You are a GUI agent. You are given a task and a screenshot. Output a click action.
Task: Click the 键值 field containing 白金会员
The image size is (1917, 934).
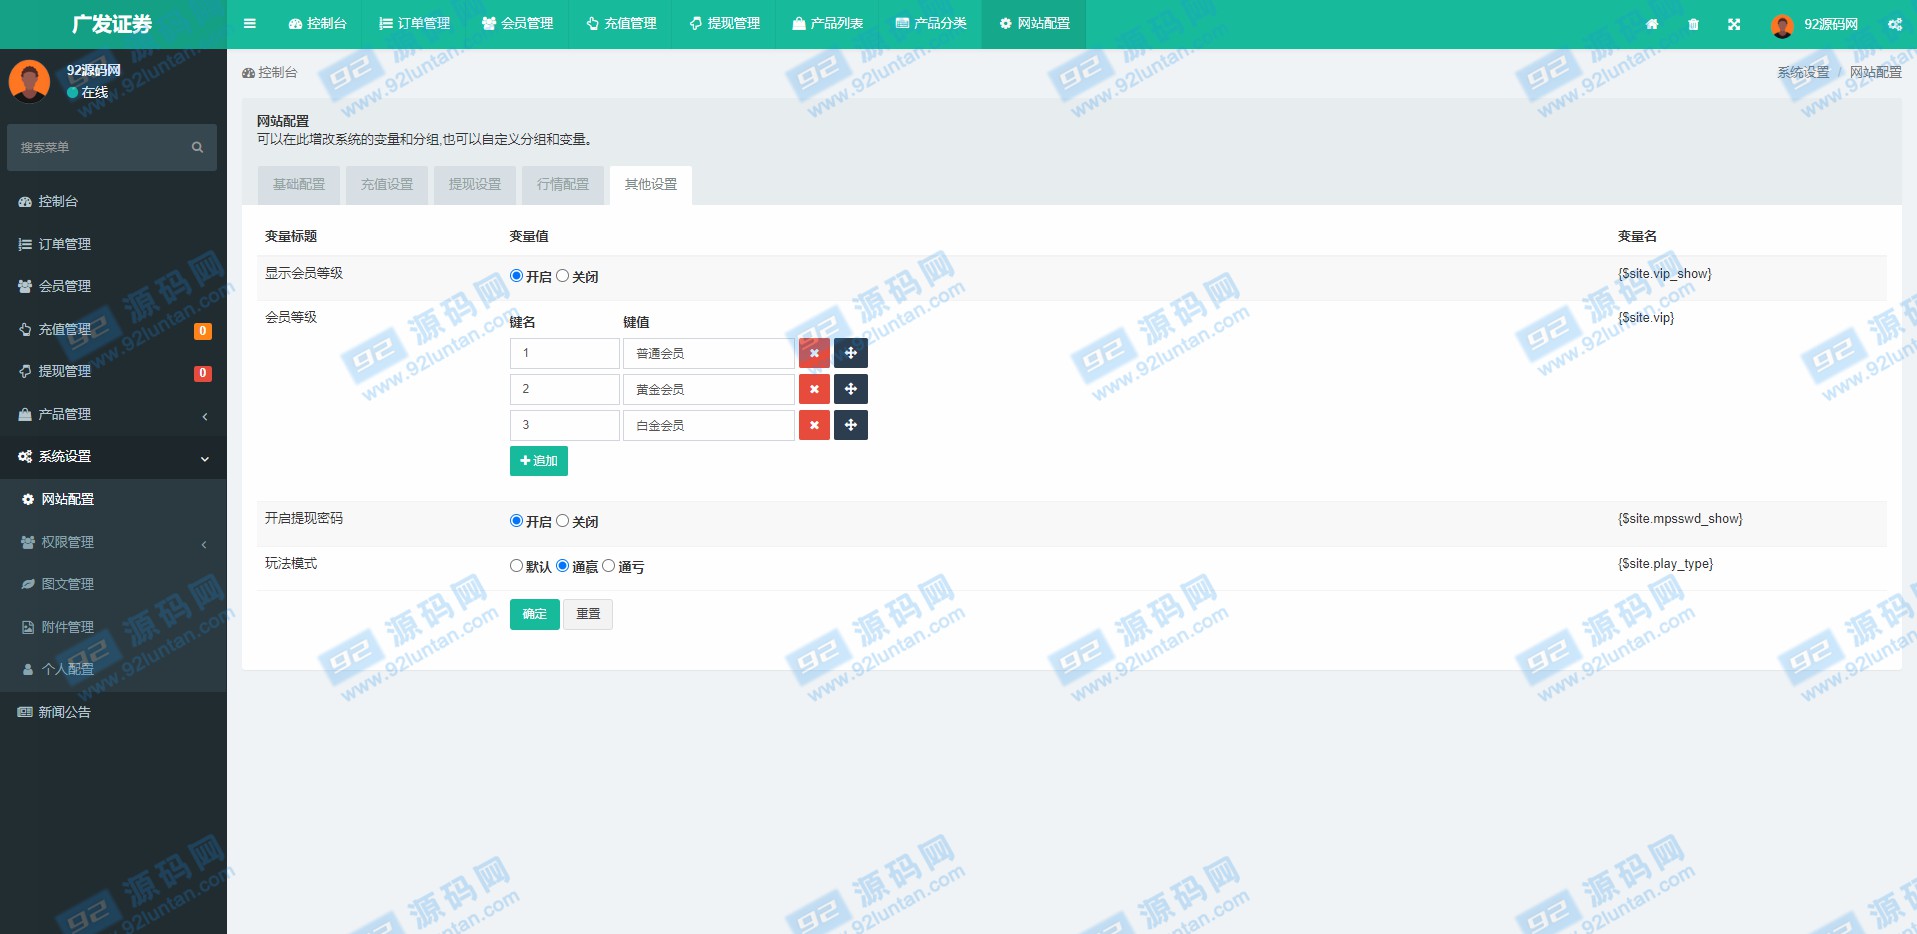point(709,425)
